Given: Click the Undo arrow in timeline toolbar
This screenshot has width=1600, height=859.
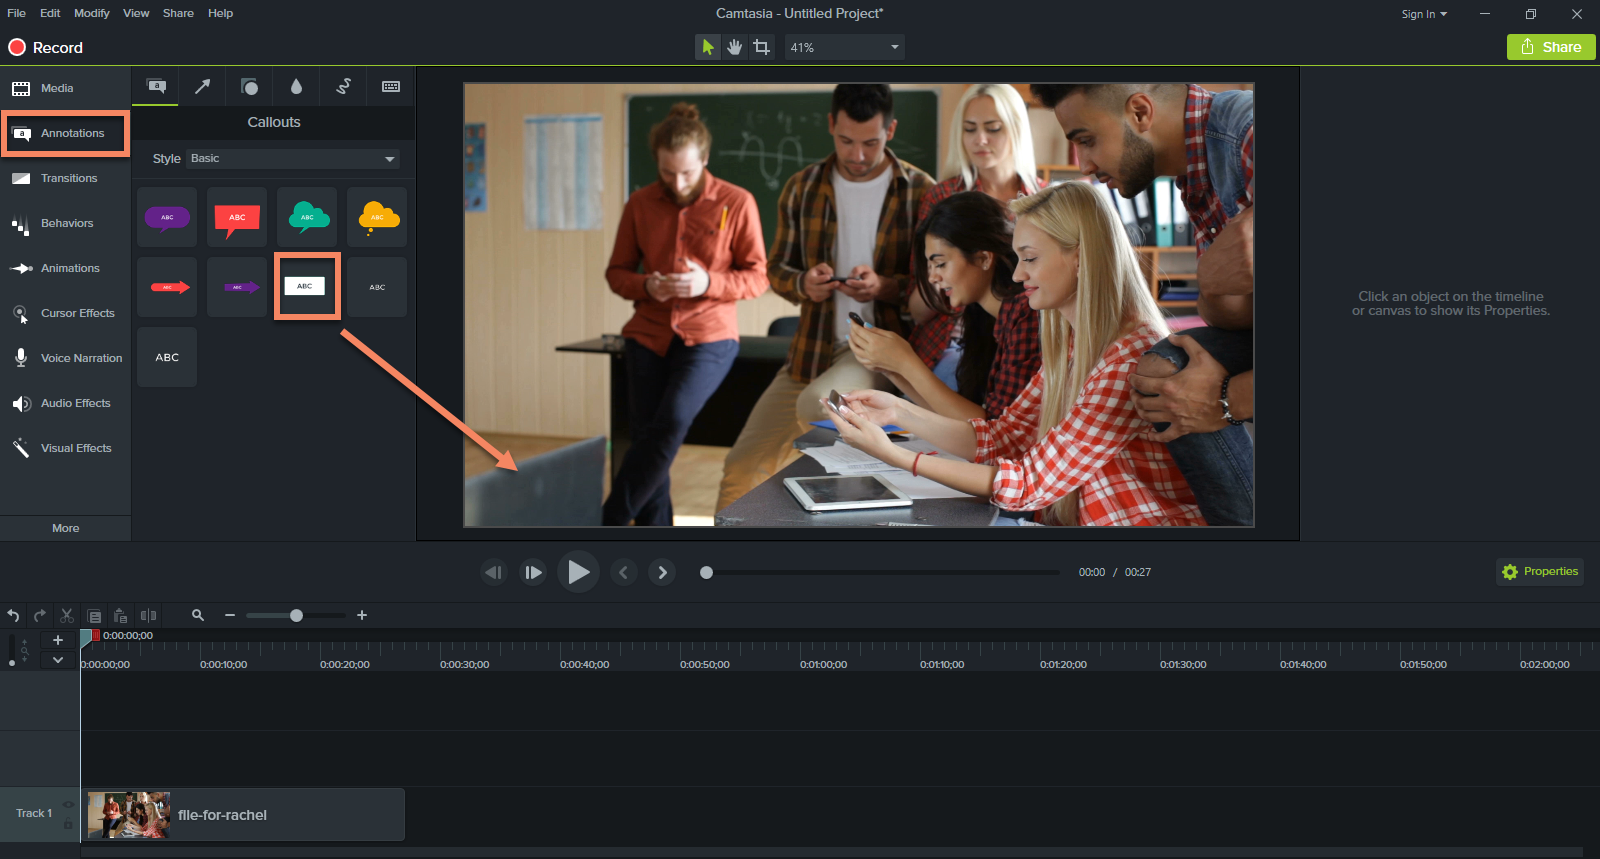Looking at the screenshot, I should [13, 616].
